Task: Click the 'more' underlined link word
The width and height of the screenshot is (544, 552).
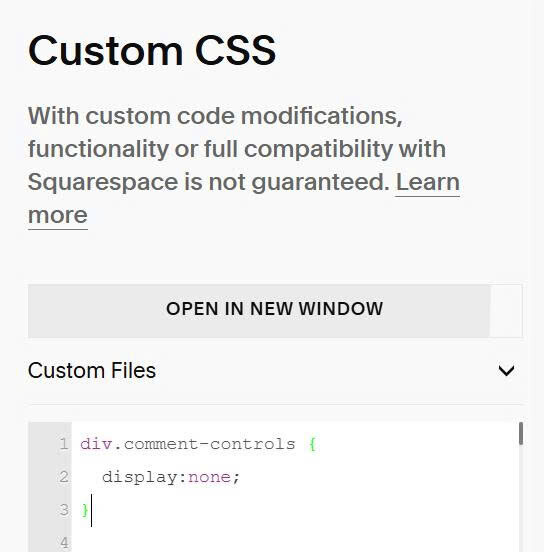Action: click(x=58, y=215)
